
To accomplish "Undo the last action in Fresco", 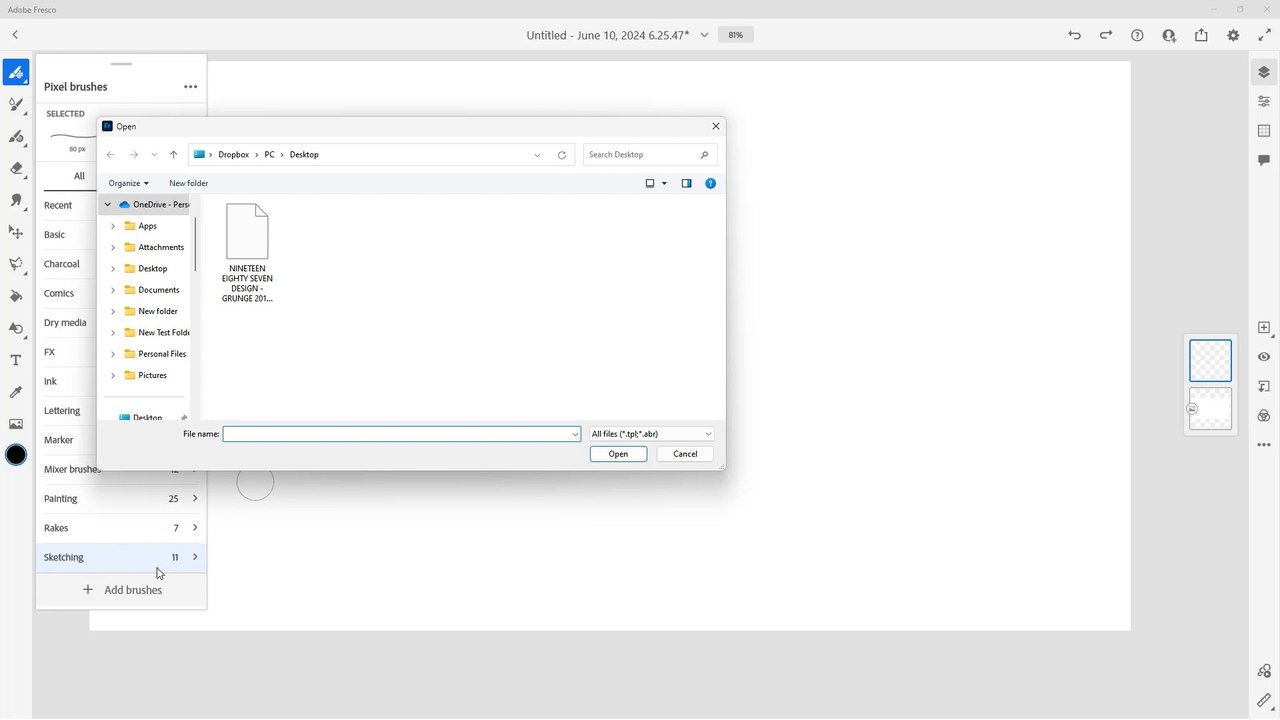I will click(1074, 35).
